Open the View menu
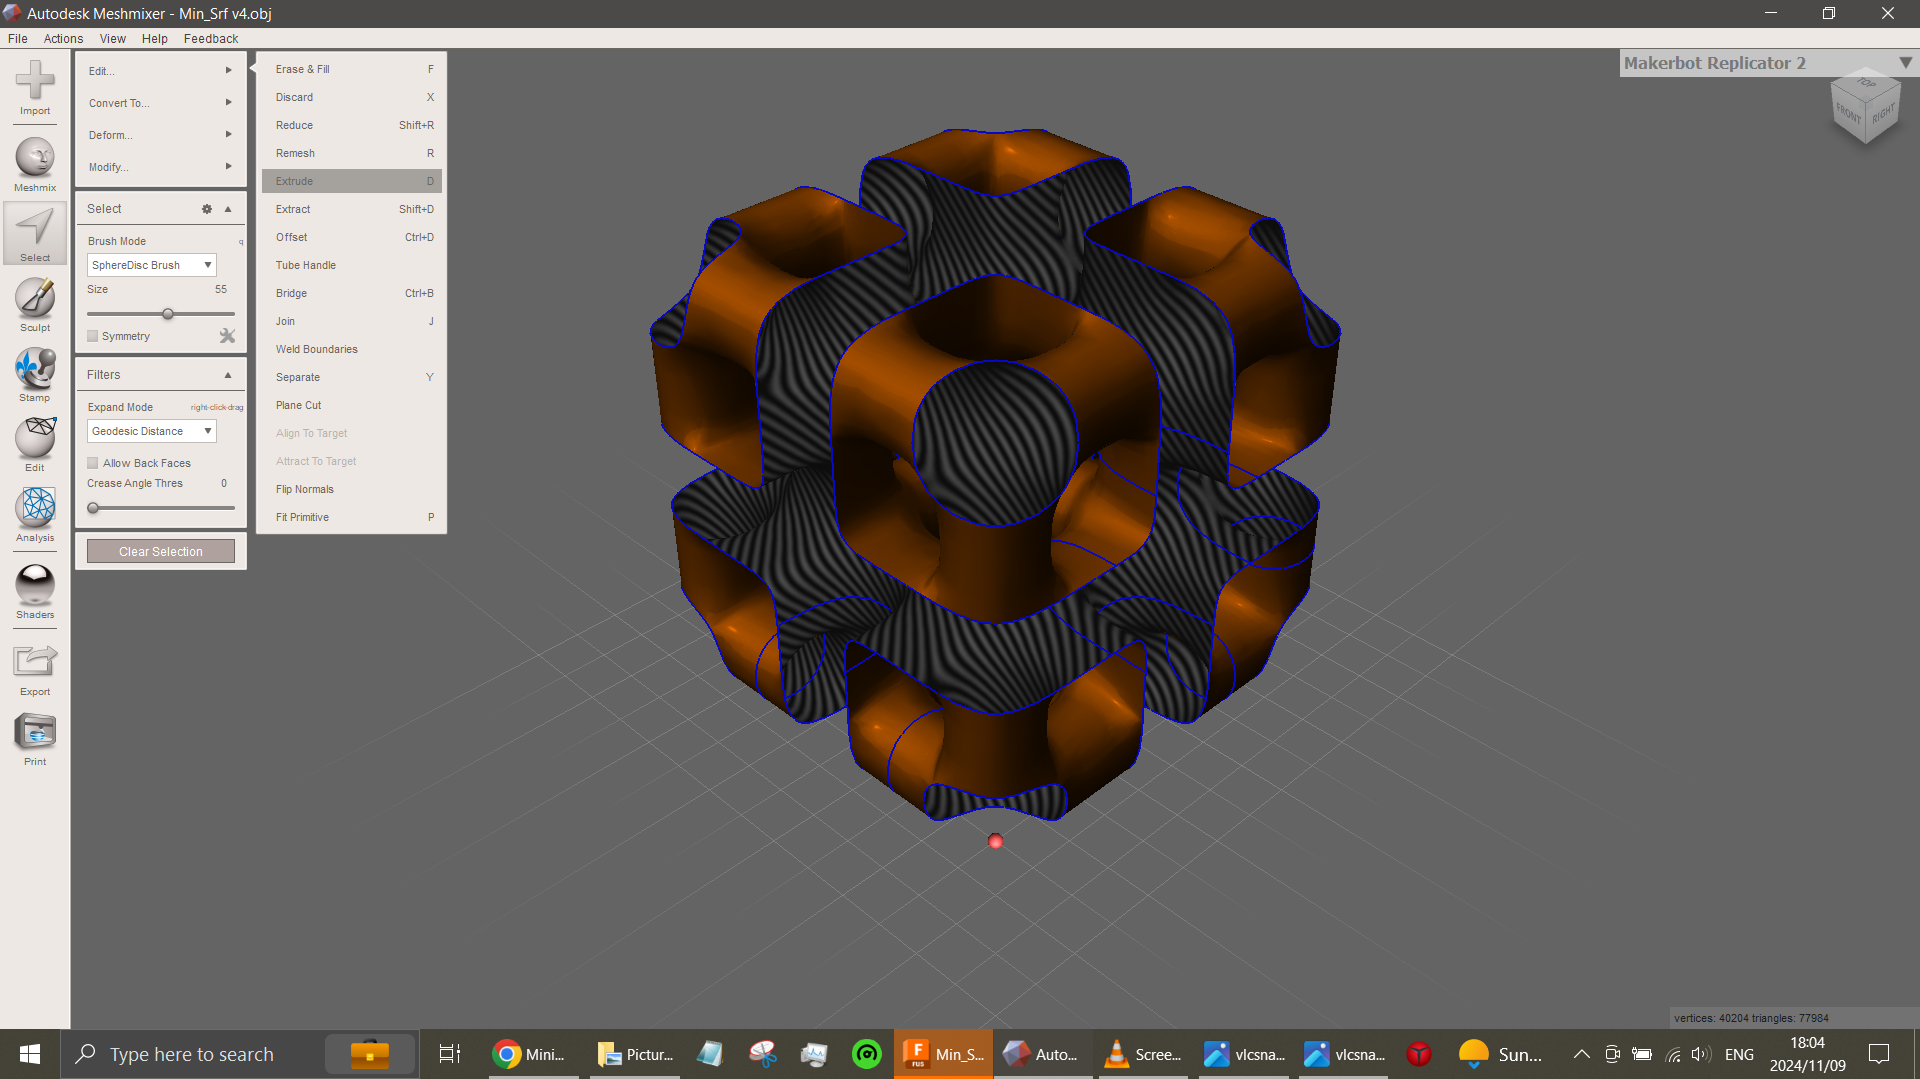Image resolution: width=1920 pixels, height=1079 pixels. (112, 39)
